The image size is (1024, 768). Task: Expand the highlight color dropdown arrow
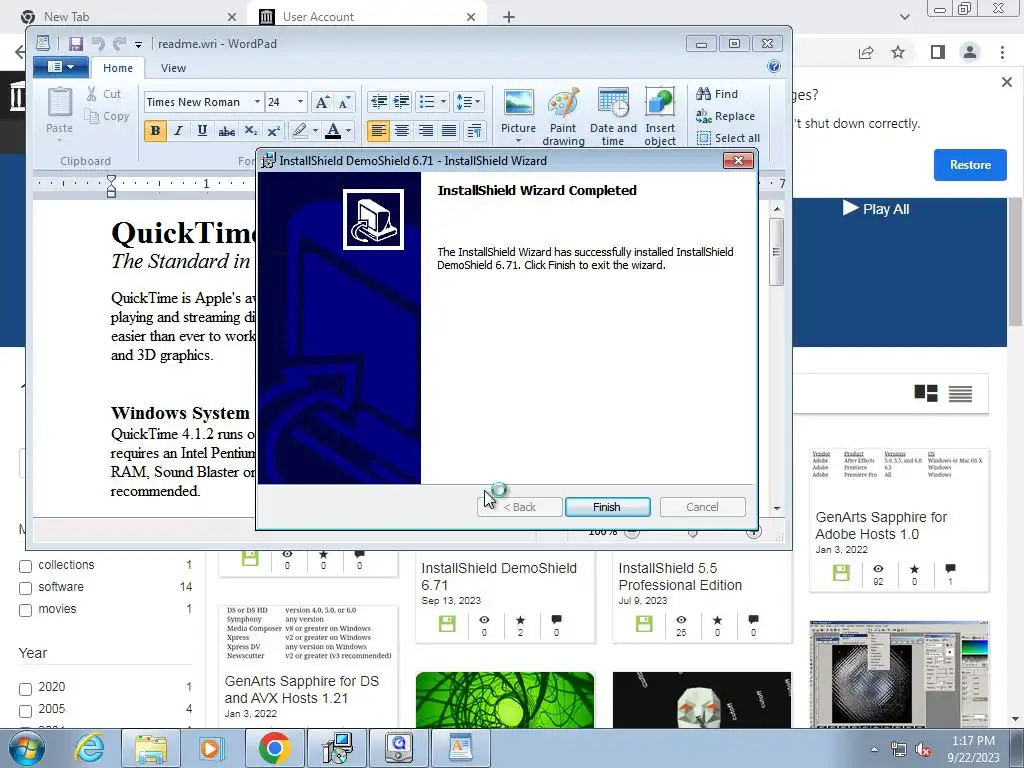(315, 131)
